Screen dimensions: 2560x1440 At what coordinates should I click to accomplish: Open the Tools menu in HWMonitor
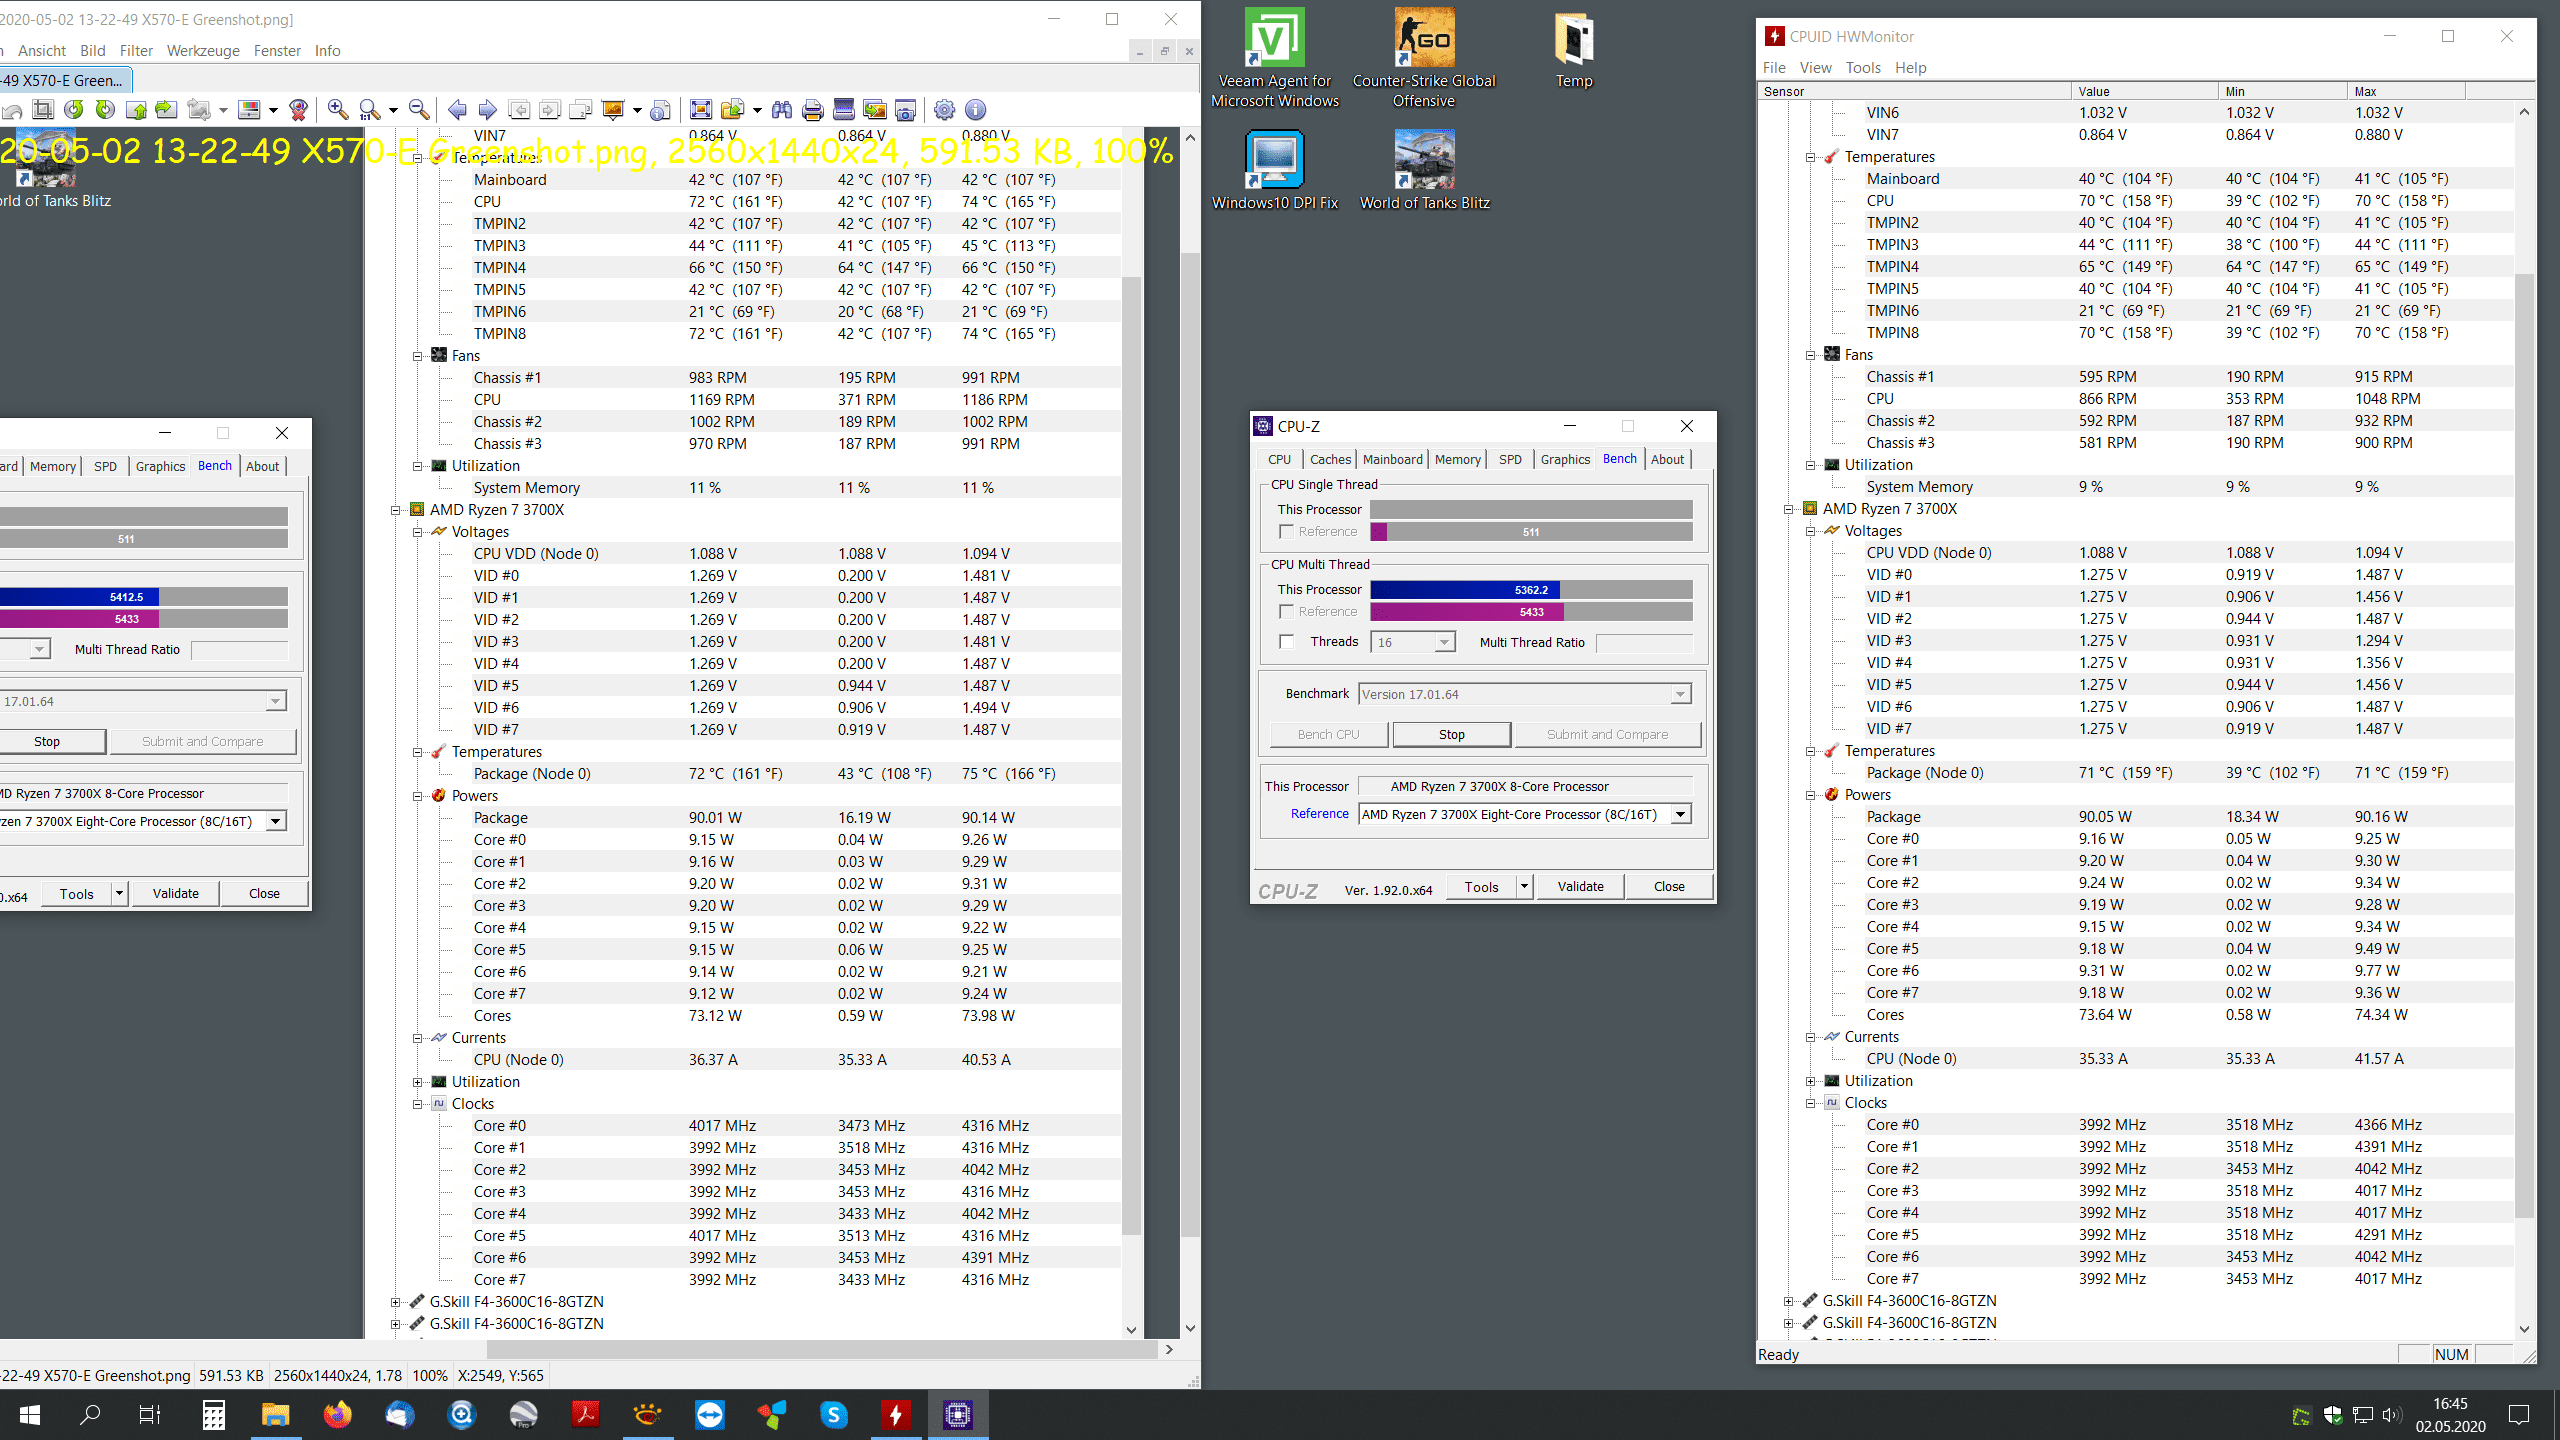coord(1862,67)
